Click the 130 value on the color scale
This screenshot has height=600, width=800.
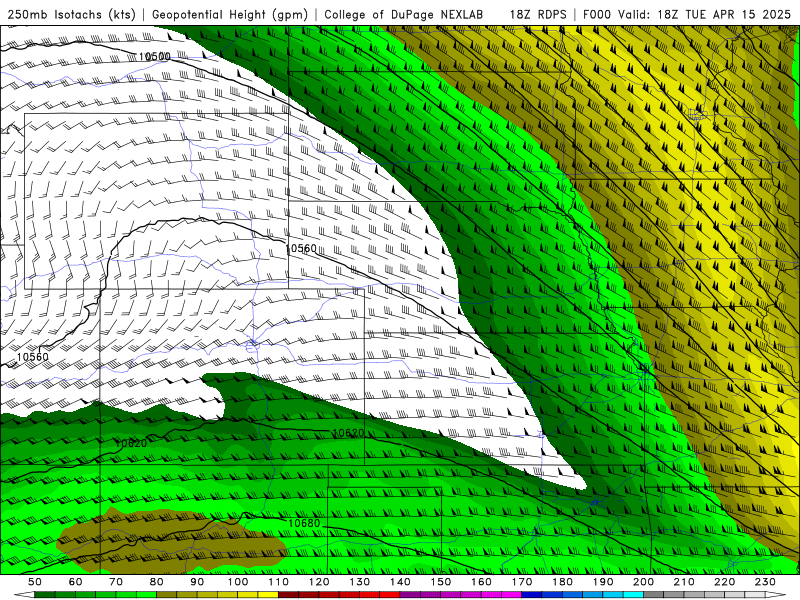coord(360,582)
